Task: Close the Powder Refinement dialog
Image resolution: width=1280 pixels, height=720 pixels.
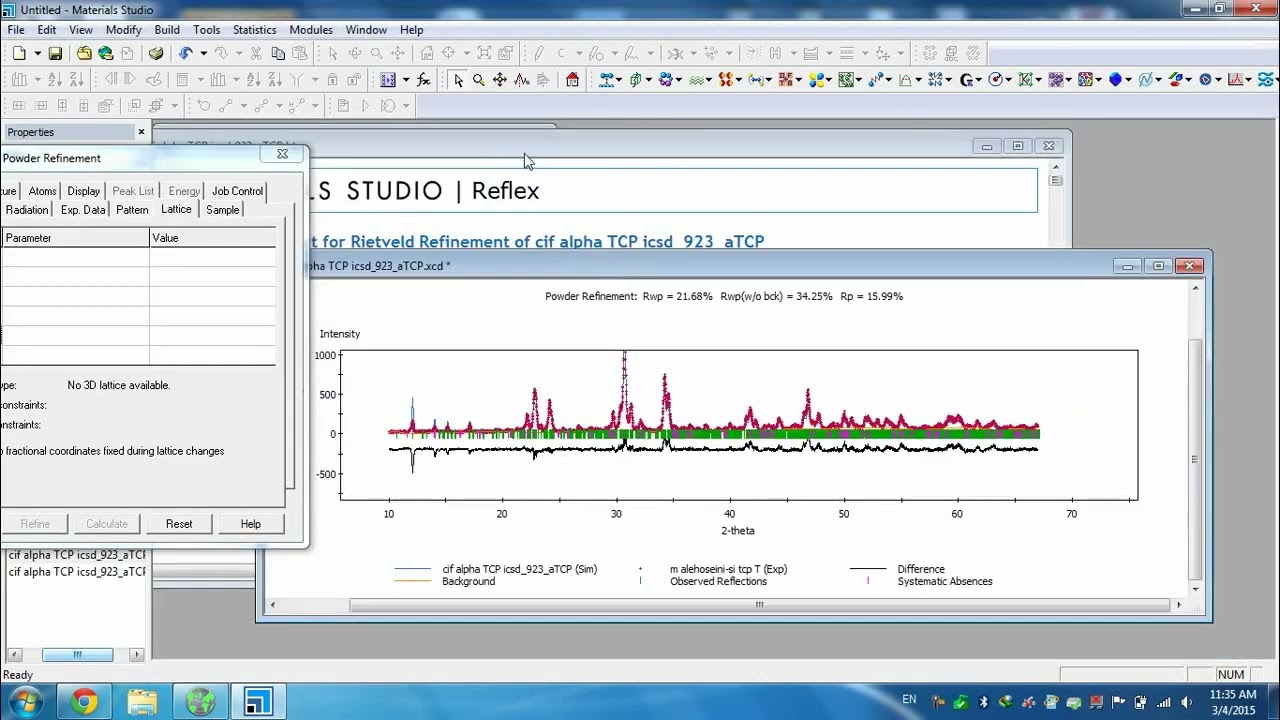Action: [x=282, y=154]
